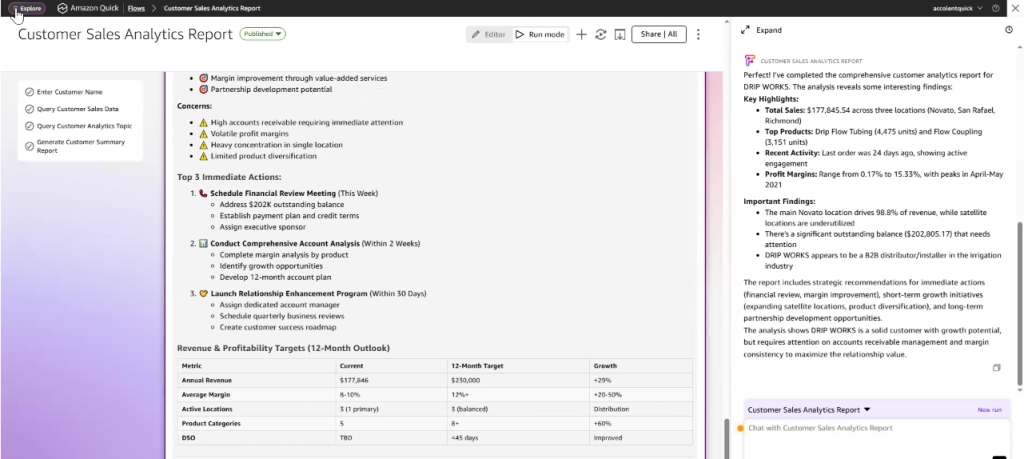
Task: Select the Query Customer Sales Data step
Action: pos(77,109)
